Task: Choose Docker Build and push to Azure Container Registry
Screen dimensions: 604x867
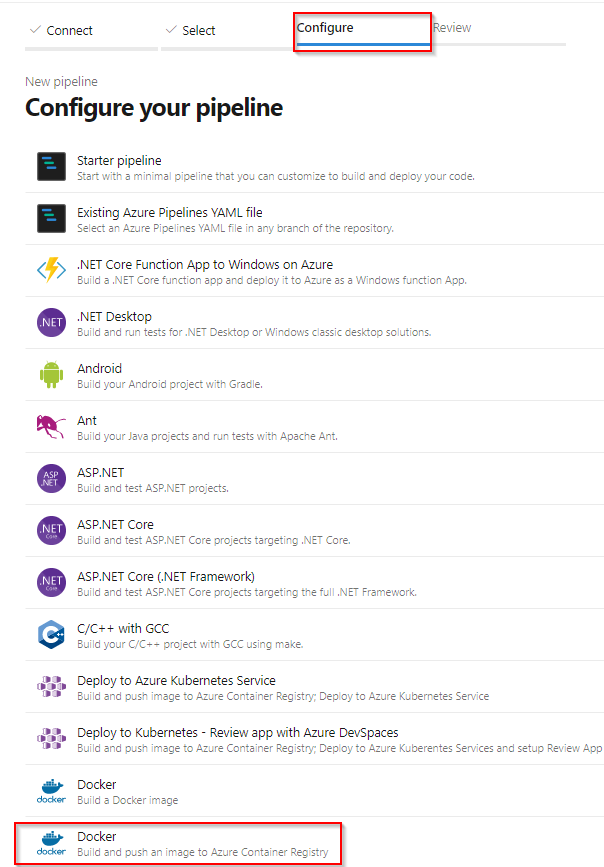Action: coord(179,844)
